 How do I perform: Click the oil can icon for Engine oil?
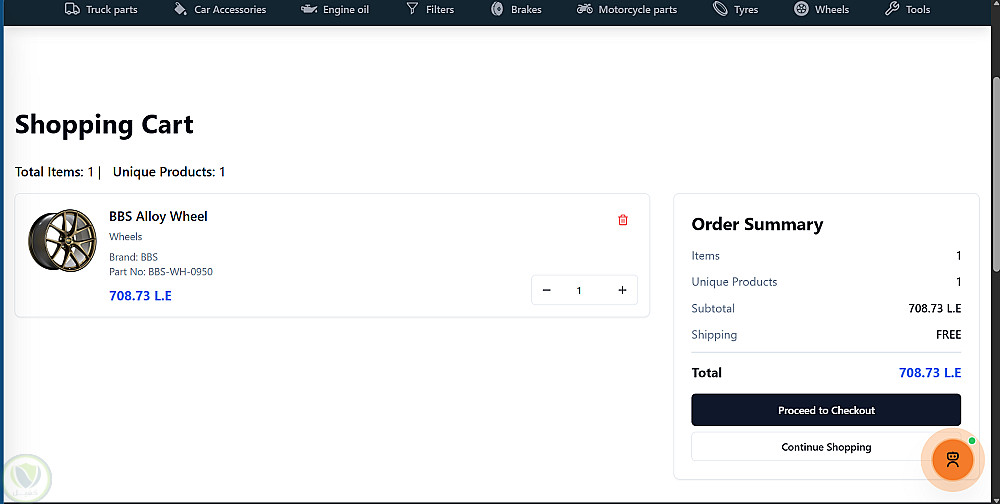tap(309, 10)
